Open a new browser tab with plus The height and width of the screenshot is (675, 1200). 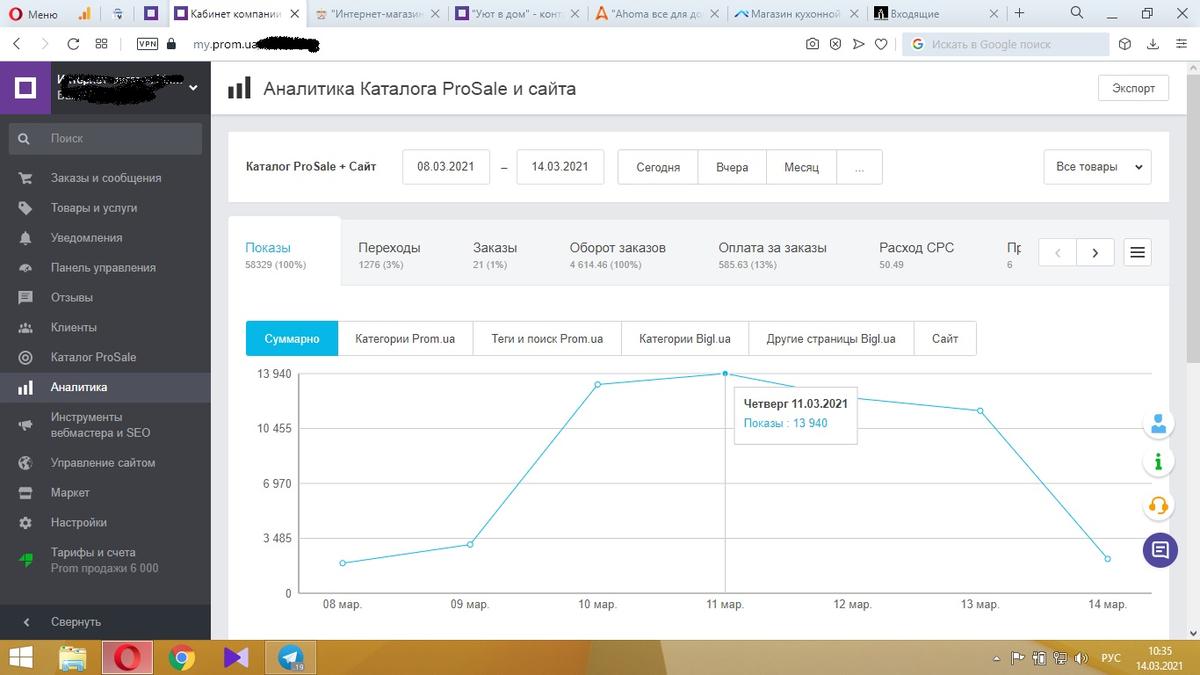1019,14
